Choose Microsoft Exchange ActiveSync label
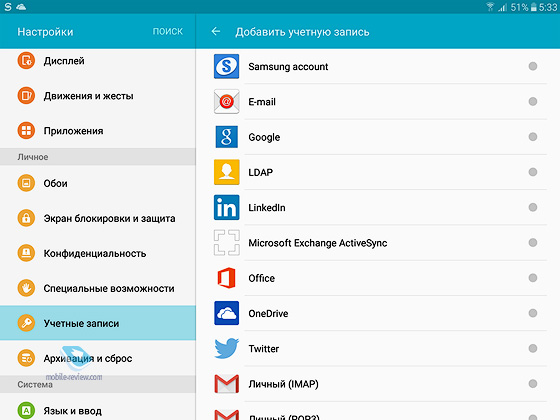 [x=318, y=243]
